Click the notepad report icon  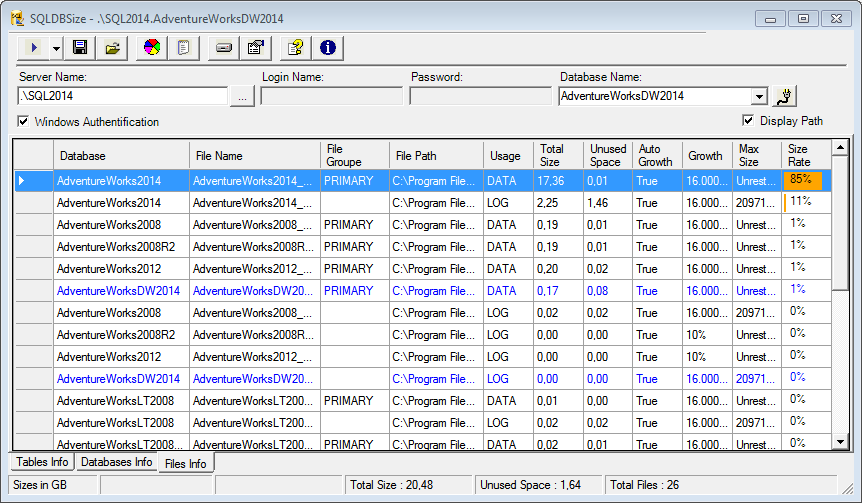pyautogui.click(x=184, y=48)
